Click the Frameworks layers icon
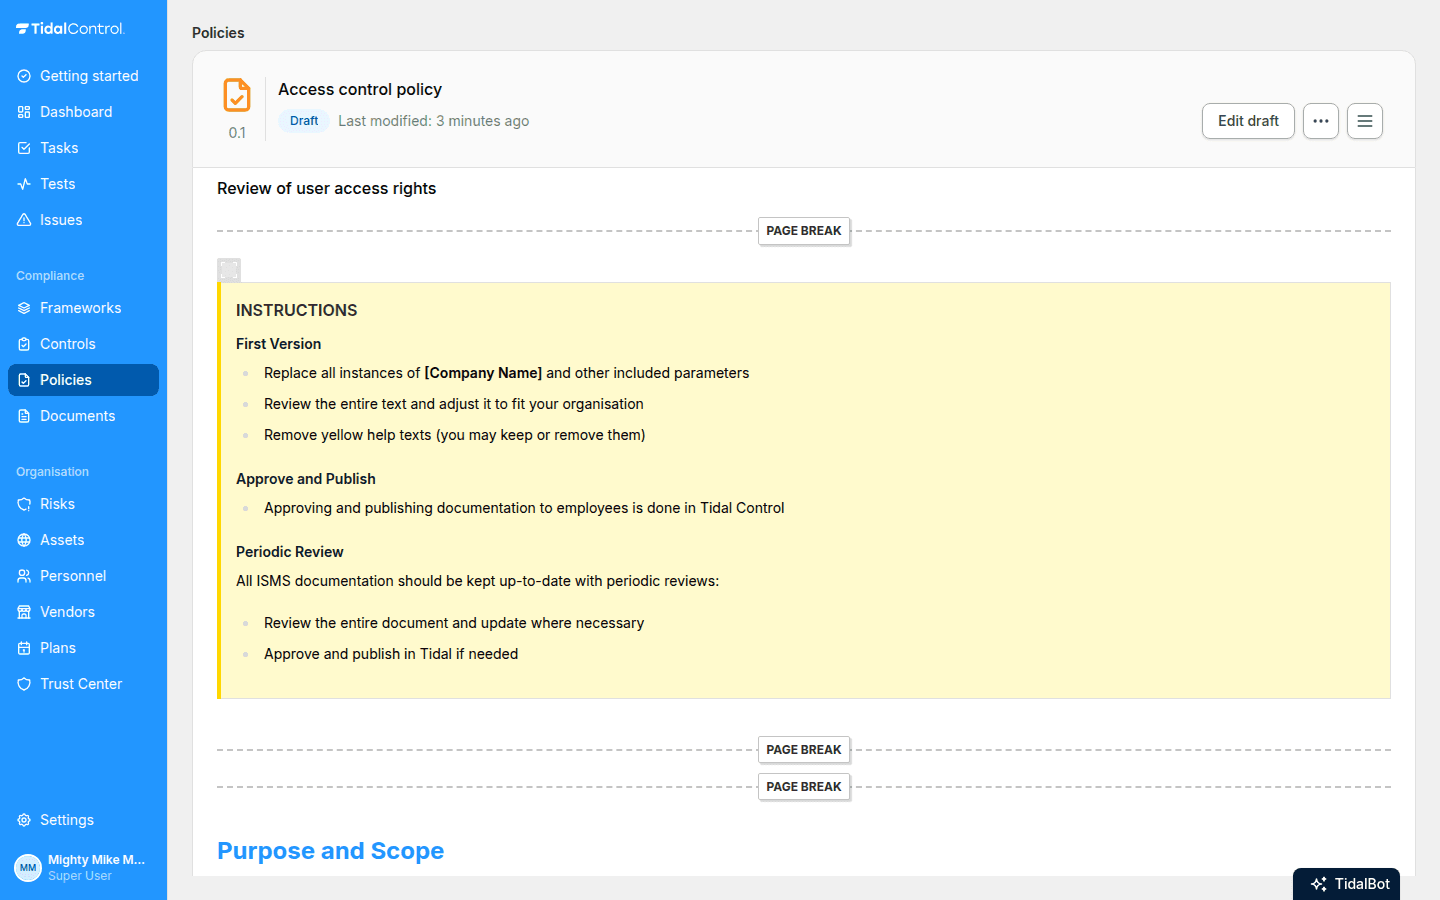 [x=24, y=308]
